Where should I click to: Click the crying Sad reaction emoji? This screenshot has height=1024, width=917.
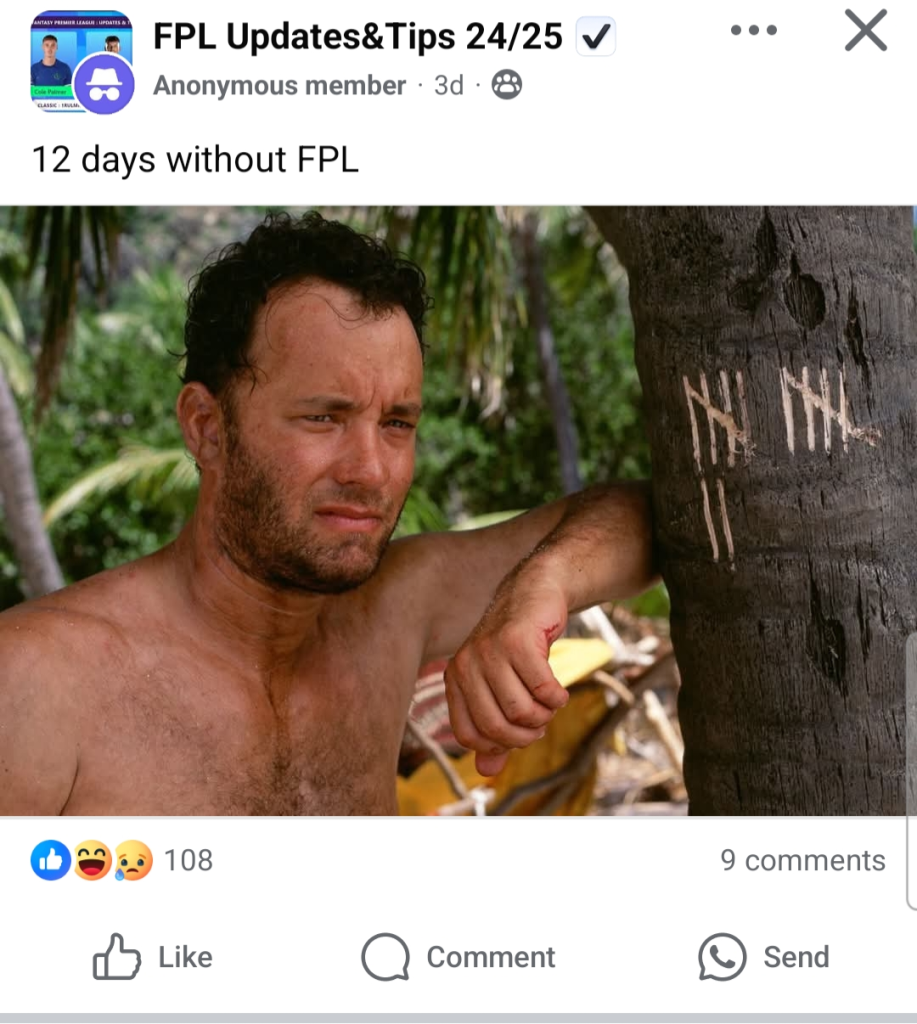pos(134,860)
